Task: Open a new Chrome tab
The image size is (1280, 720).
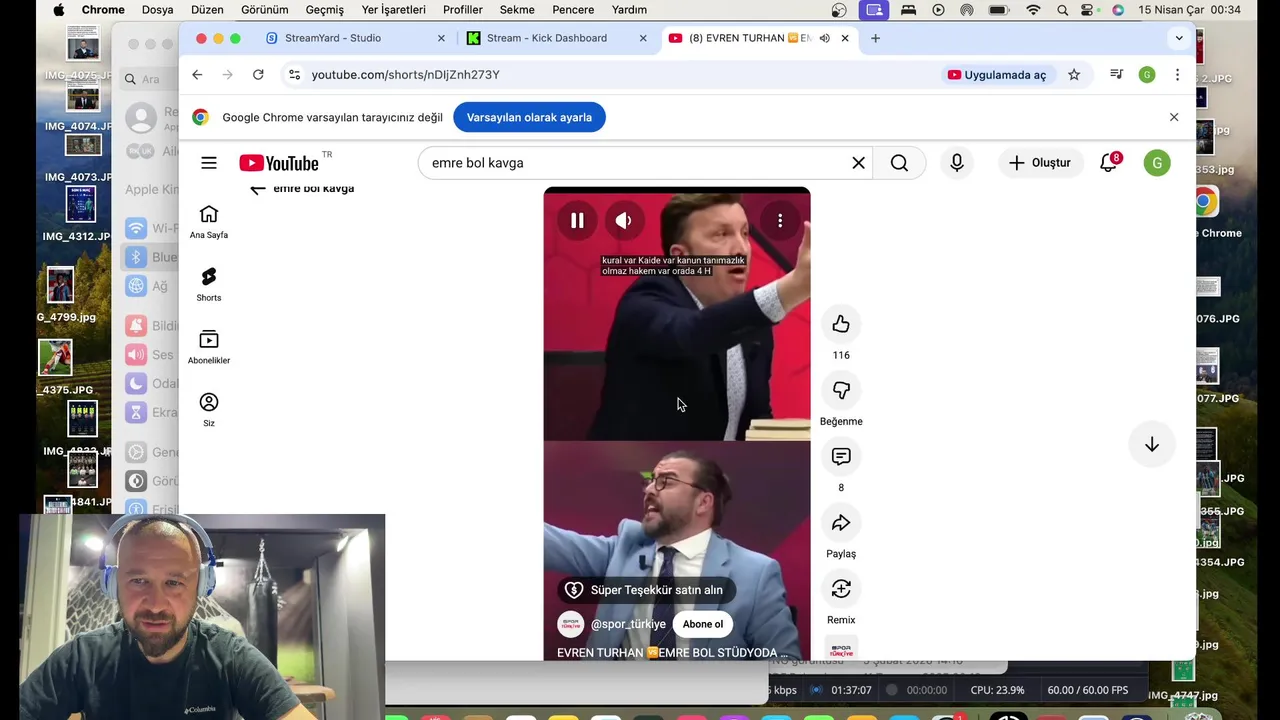Action: pyautogui.click(x=875, y=38)
